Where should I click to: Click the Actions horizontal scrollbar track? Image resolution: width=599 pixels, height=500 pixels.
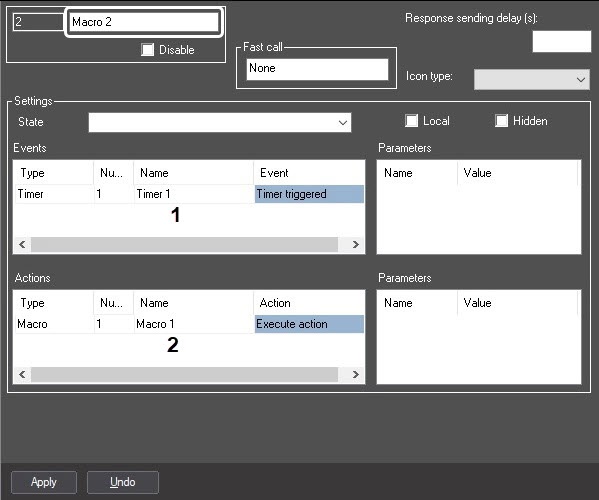point(185,374)
